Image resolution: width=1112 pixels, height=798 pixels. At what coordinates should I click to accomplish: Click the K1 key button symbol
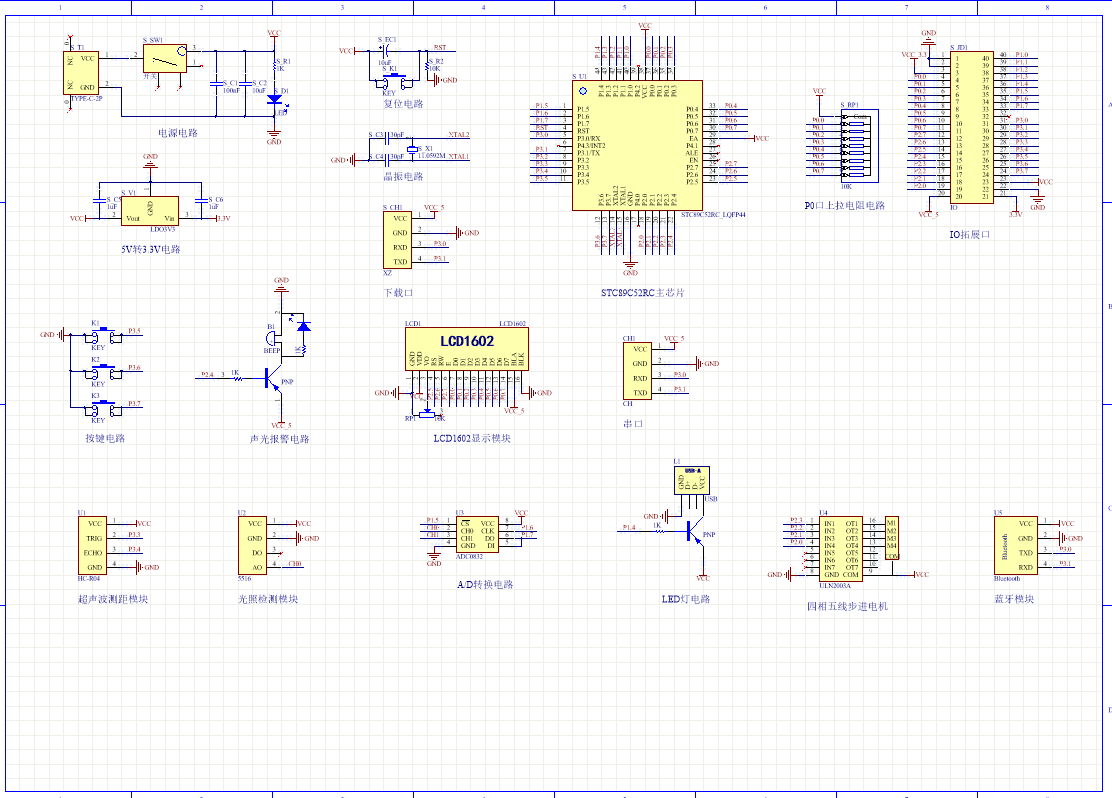coord(98,335)
